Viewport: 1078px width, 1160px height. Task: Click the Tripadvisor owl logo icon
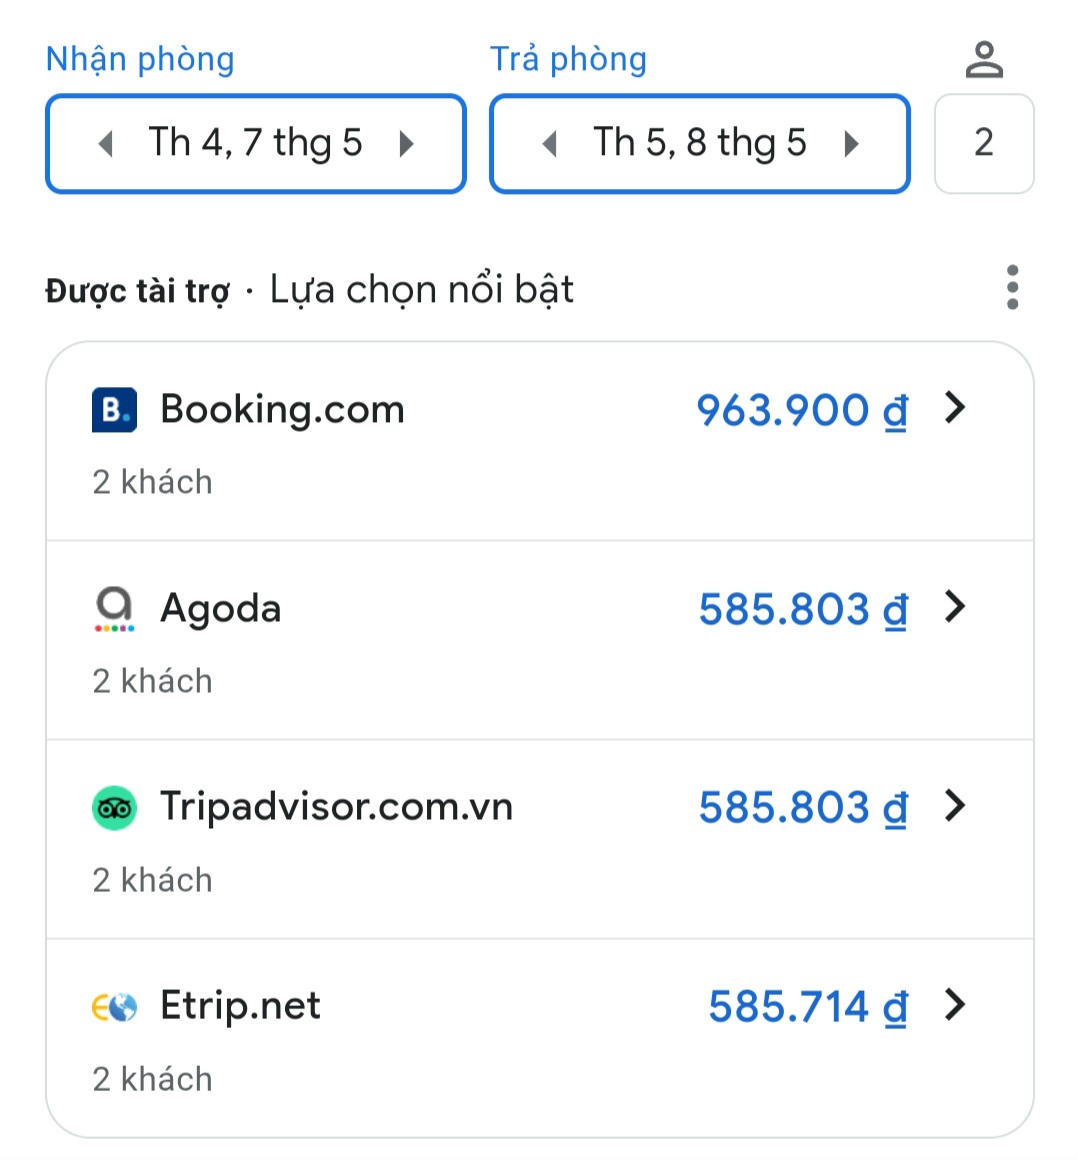pos(114,808)
